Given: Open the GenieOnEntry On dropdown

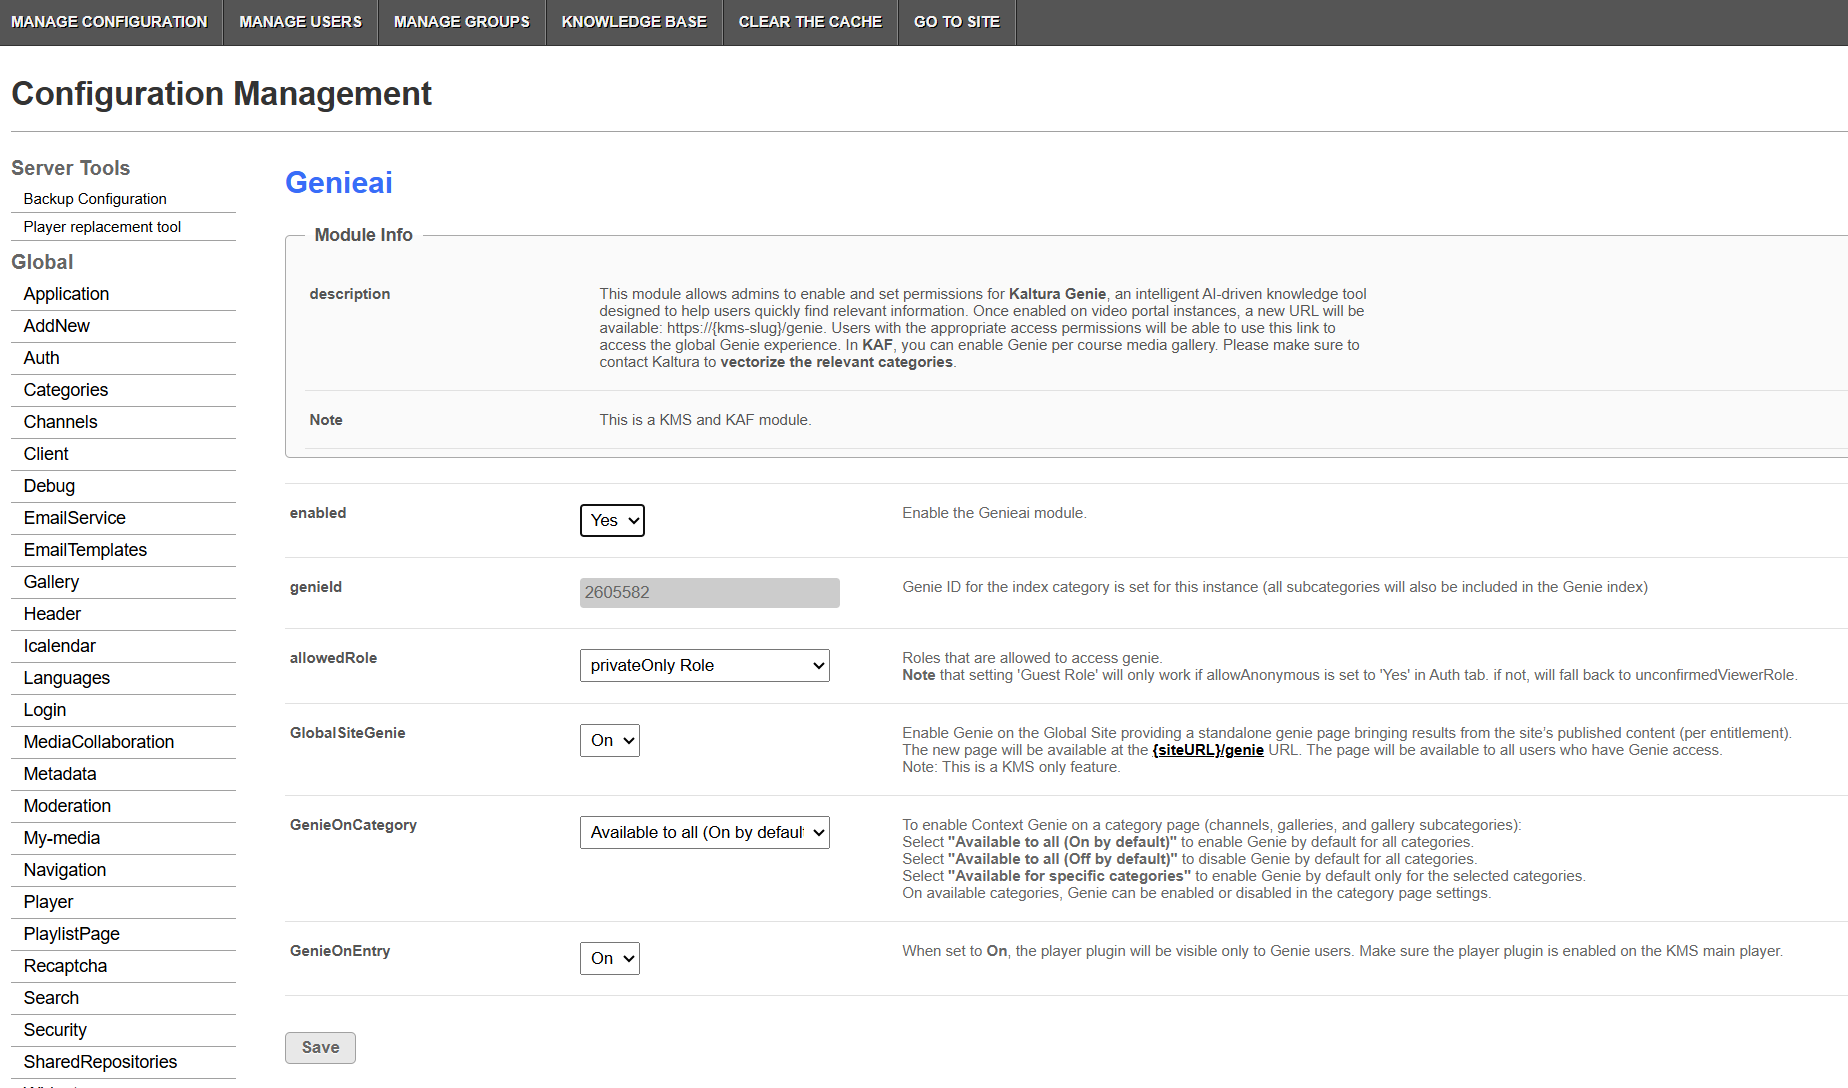Looking at the screenshot, I should tap(610, 958).
